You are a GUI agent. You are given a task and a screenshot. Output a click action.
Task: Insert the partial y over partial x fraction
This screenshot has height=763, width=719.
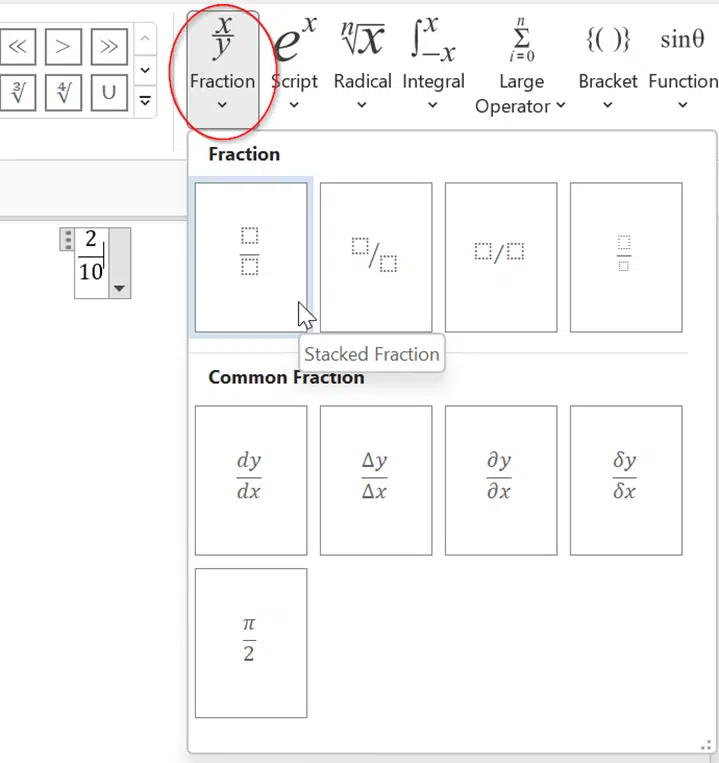tap(501, 480)
